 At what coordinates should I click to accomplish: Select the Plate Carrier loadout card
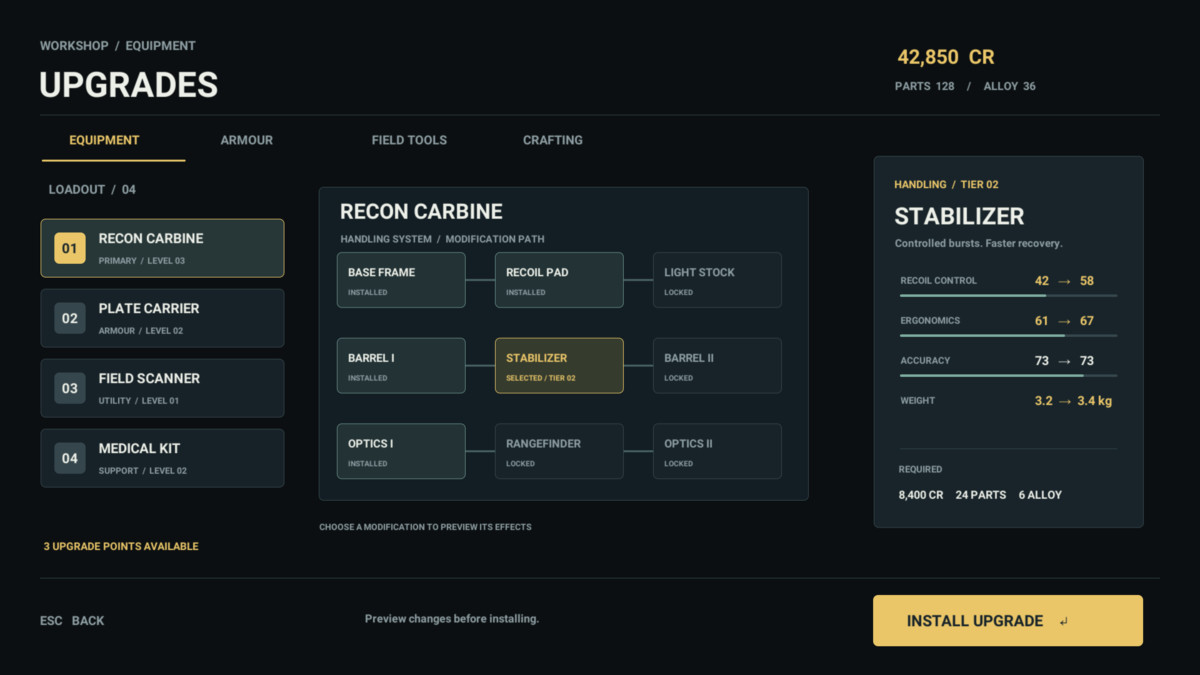pyautogui.click(x=162, y=318)
